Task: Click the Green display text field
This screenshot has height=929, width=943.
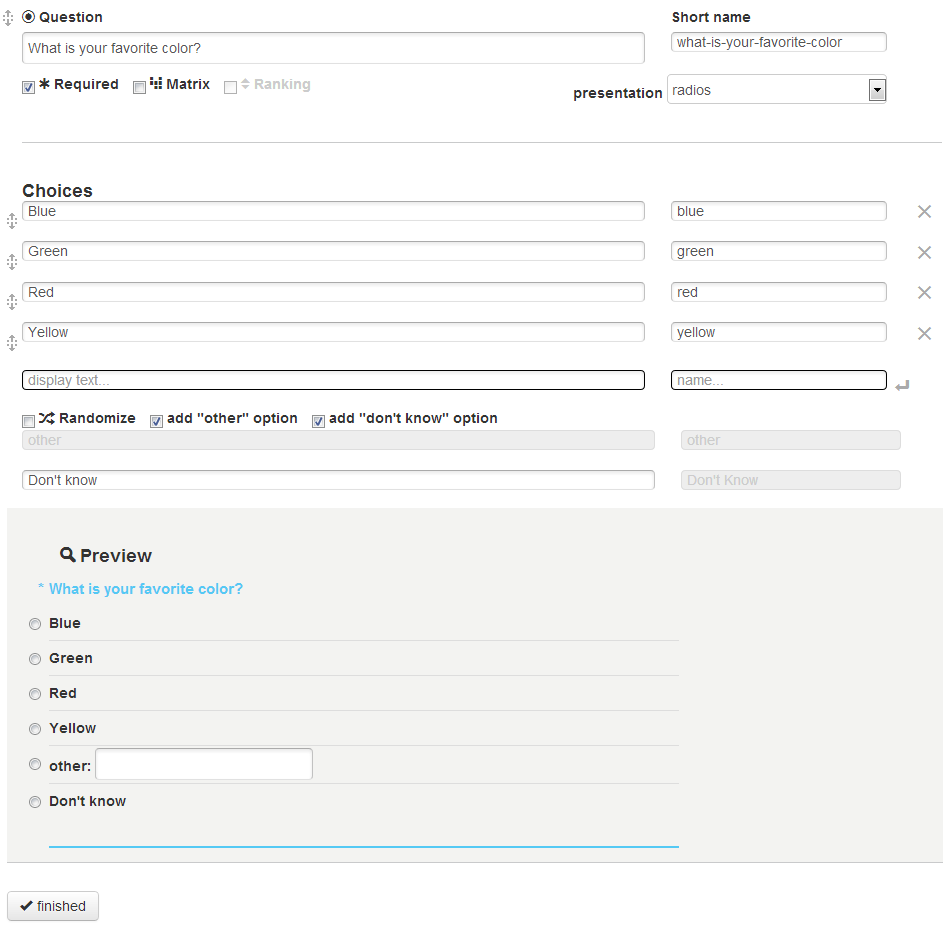Action: tap(333, 251)
